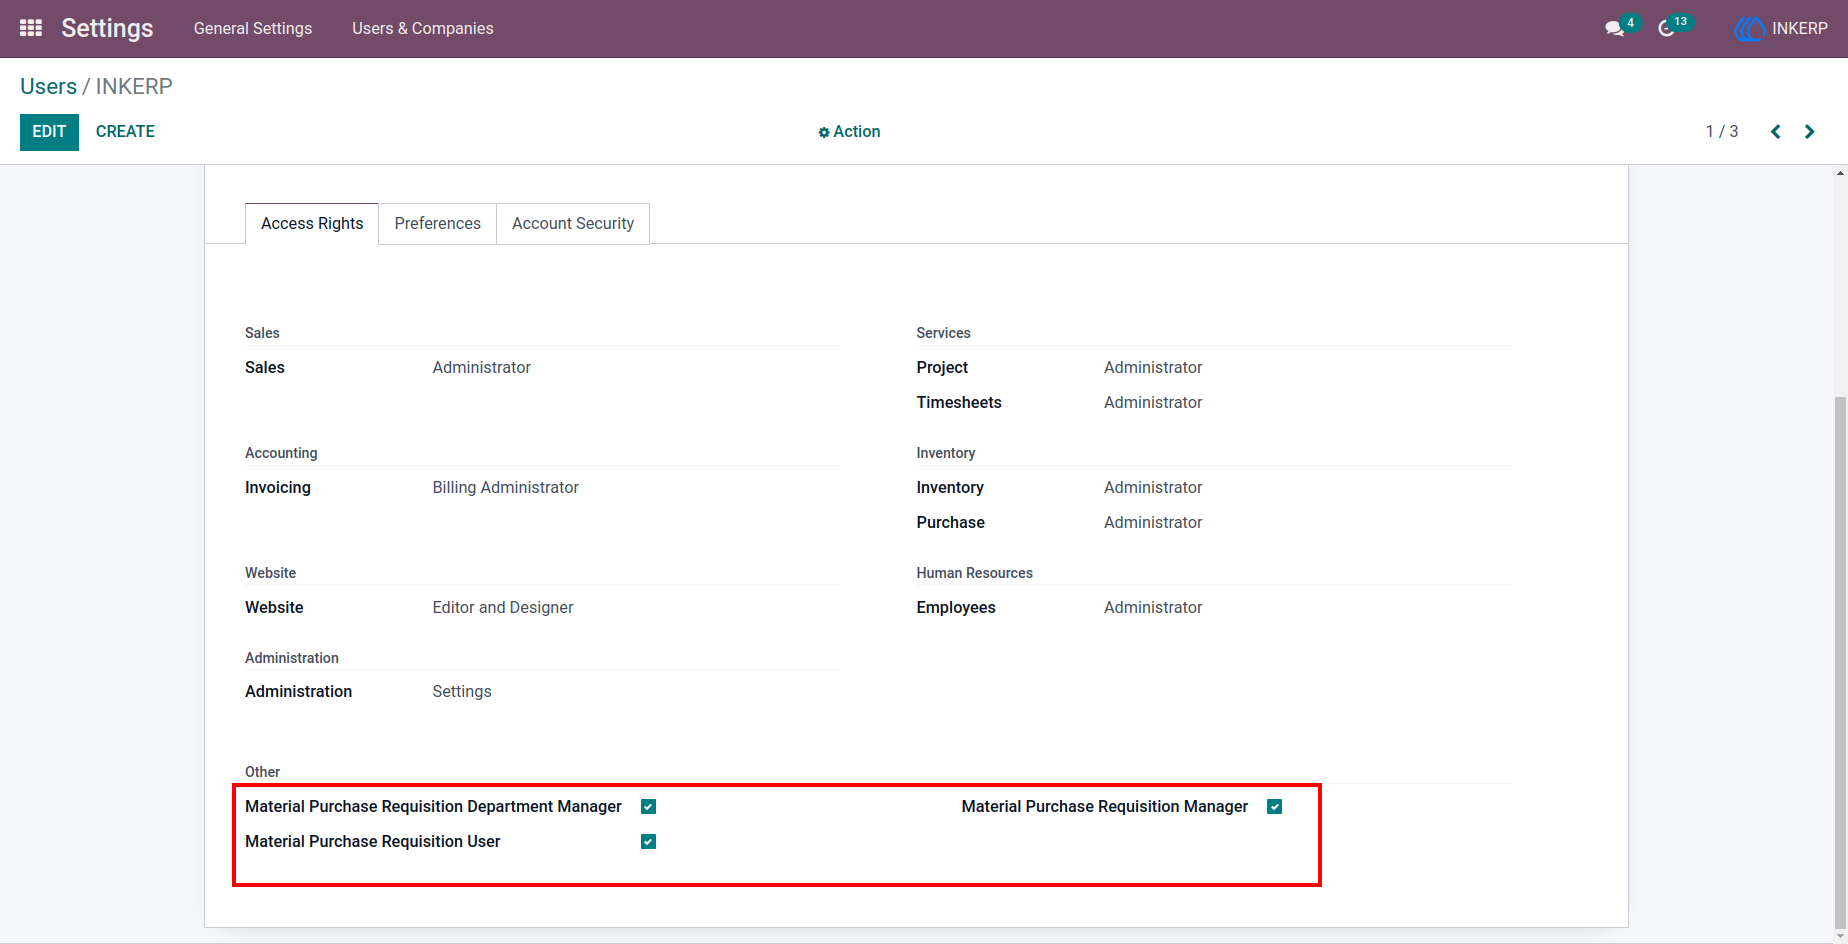Screen dimensions: 1848x944
Task: Click the Timesheets Administrator value
Action: 1153,403
